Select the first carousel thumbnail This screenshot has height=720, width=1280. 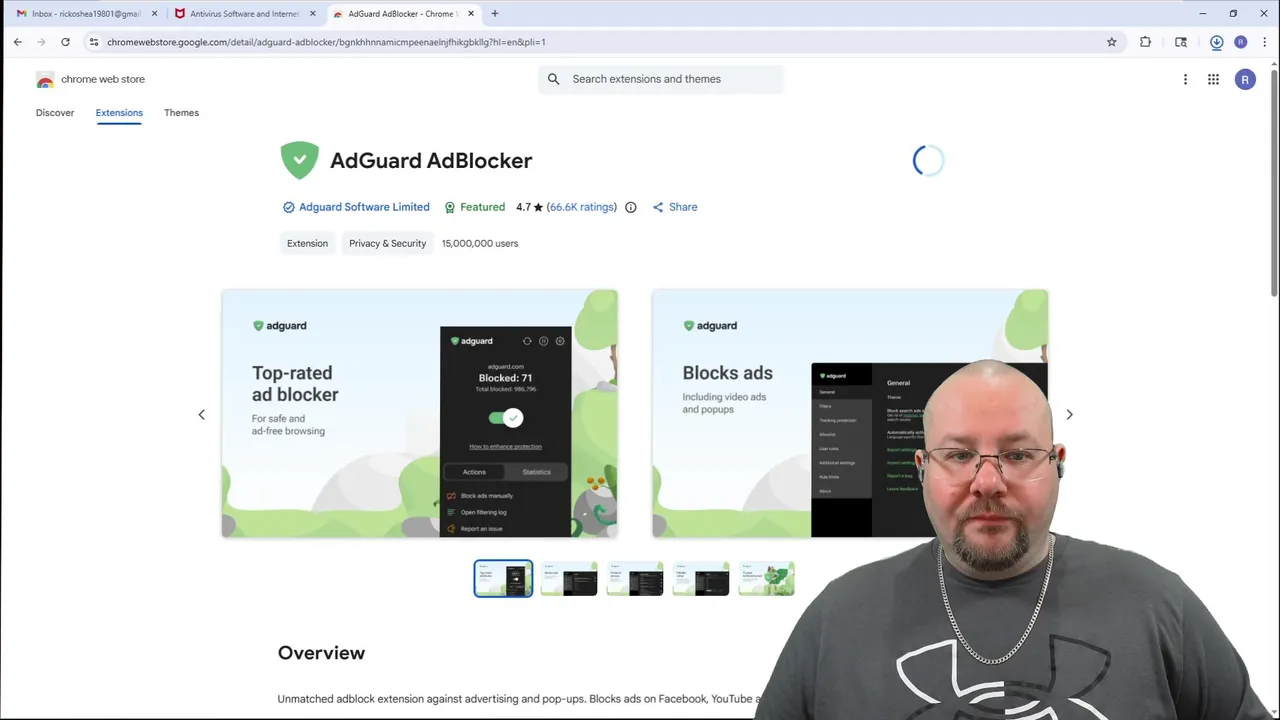point(503,578)
